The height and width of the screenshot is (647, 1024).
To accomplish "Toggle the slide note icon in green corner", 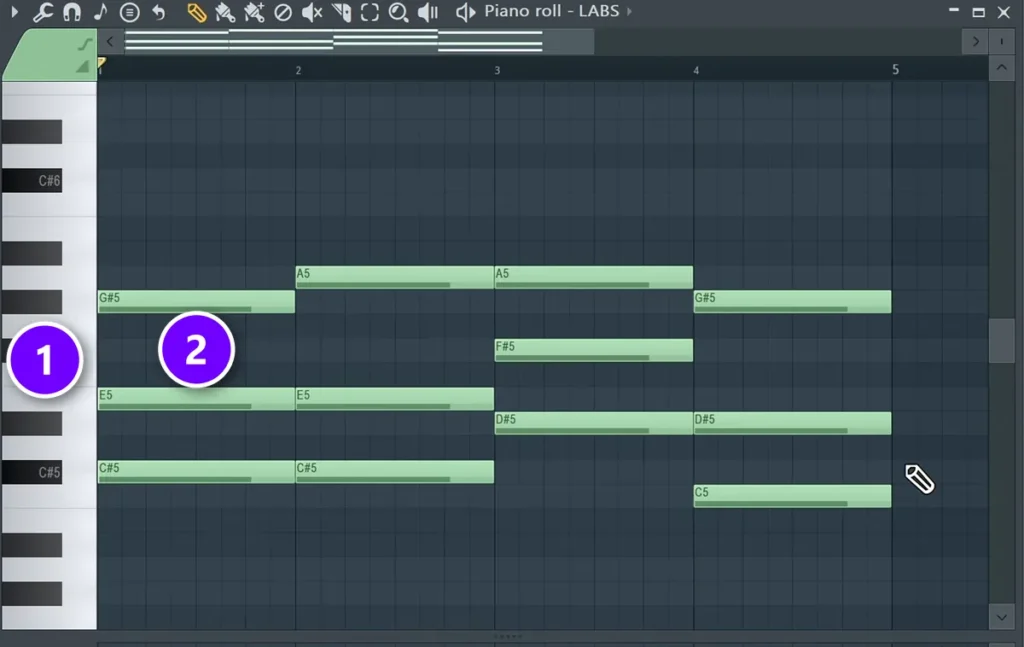I will pos(84,44).
